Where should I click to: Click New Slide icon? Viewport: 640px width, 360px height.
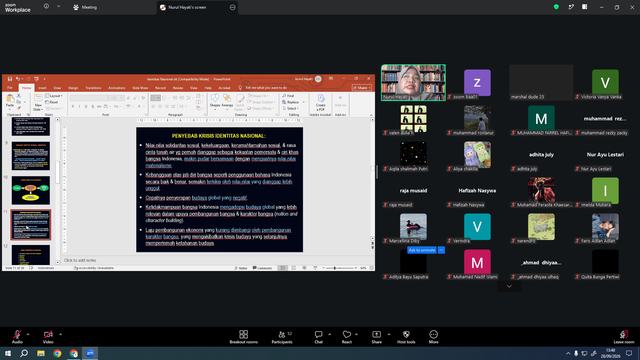(38, 102)
